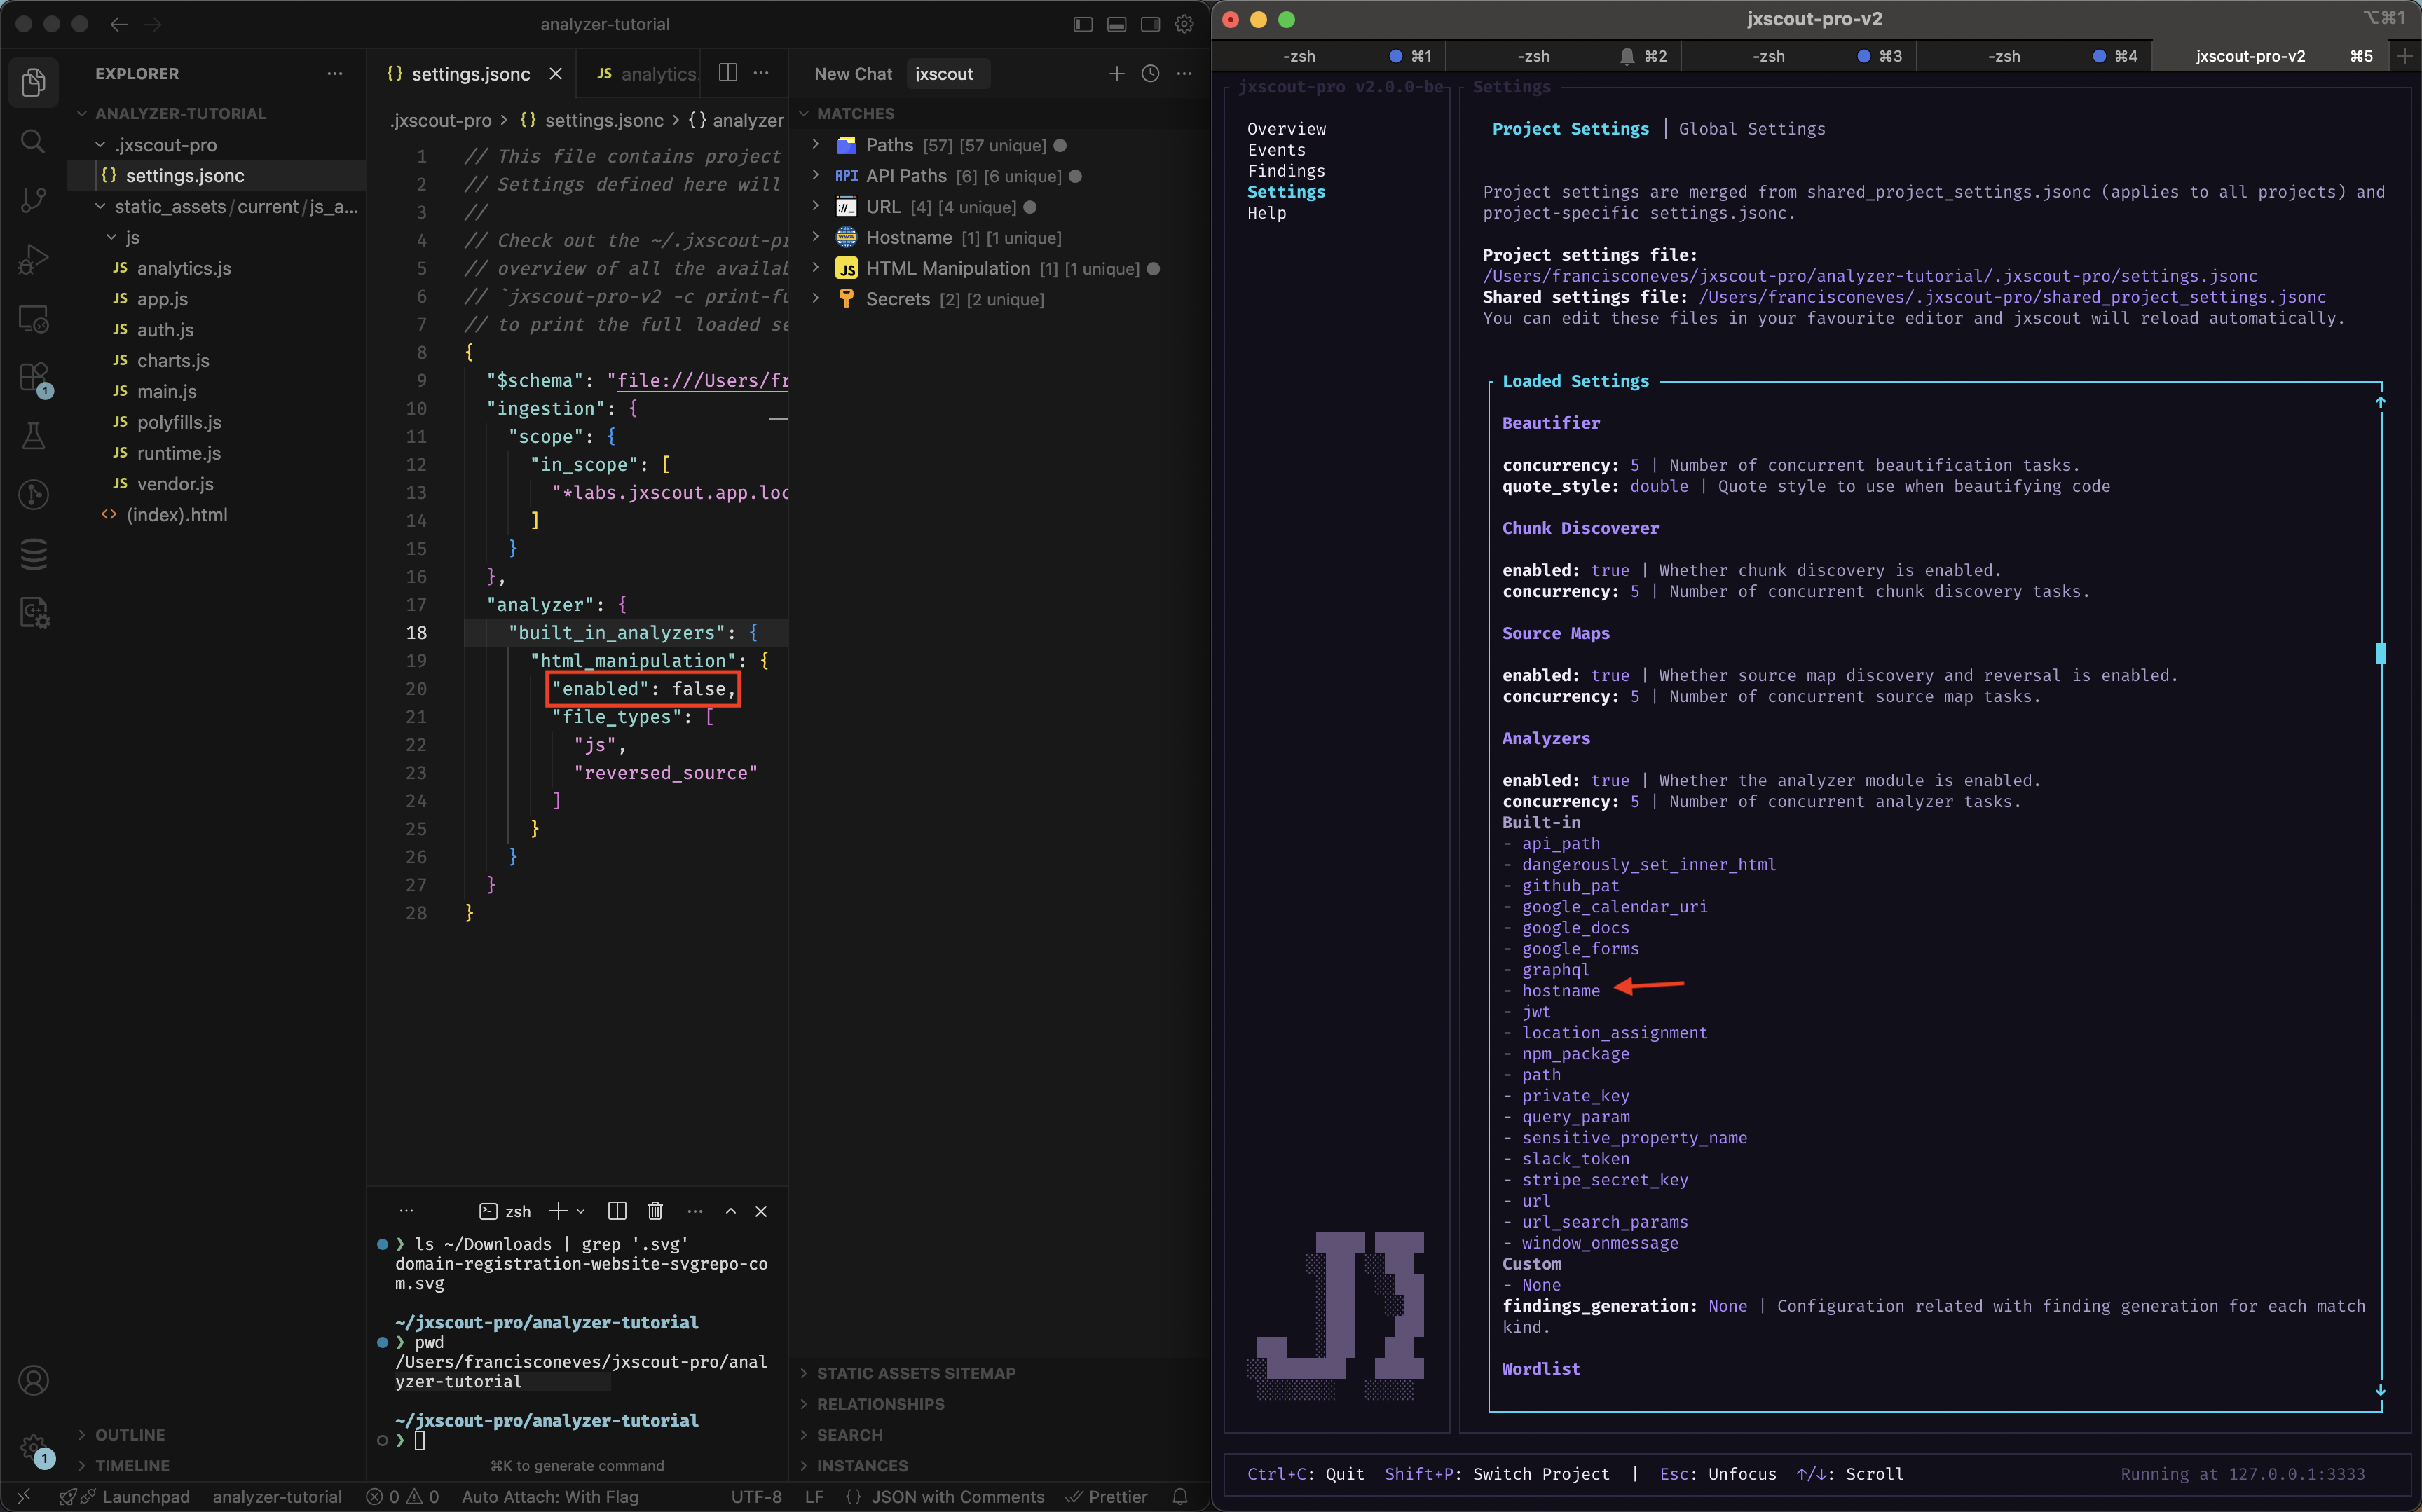Image resolution: width=2422 pixels, height=1512 pixels.
Task: Split the integrated terminal
Action: 617,1211
